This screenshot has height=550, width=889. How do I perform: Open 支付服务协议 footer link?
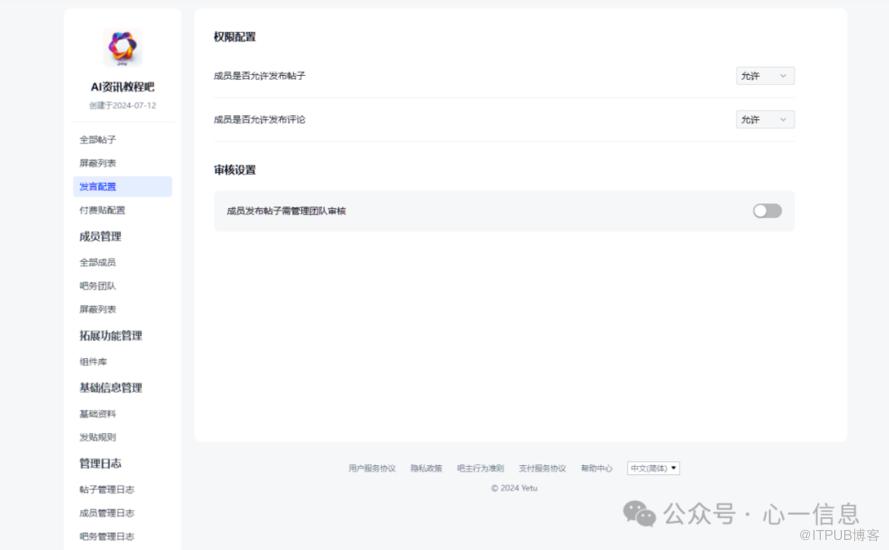[543, 468]
